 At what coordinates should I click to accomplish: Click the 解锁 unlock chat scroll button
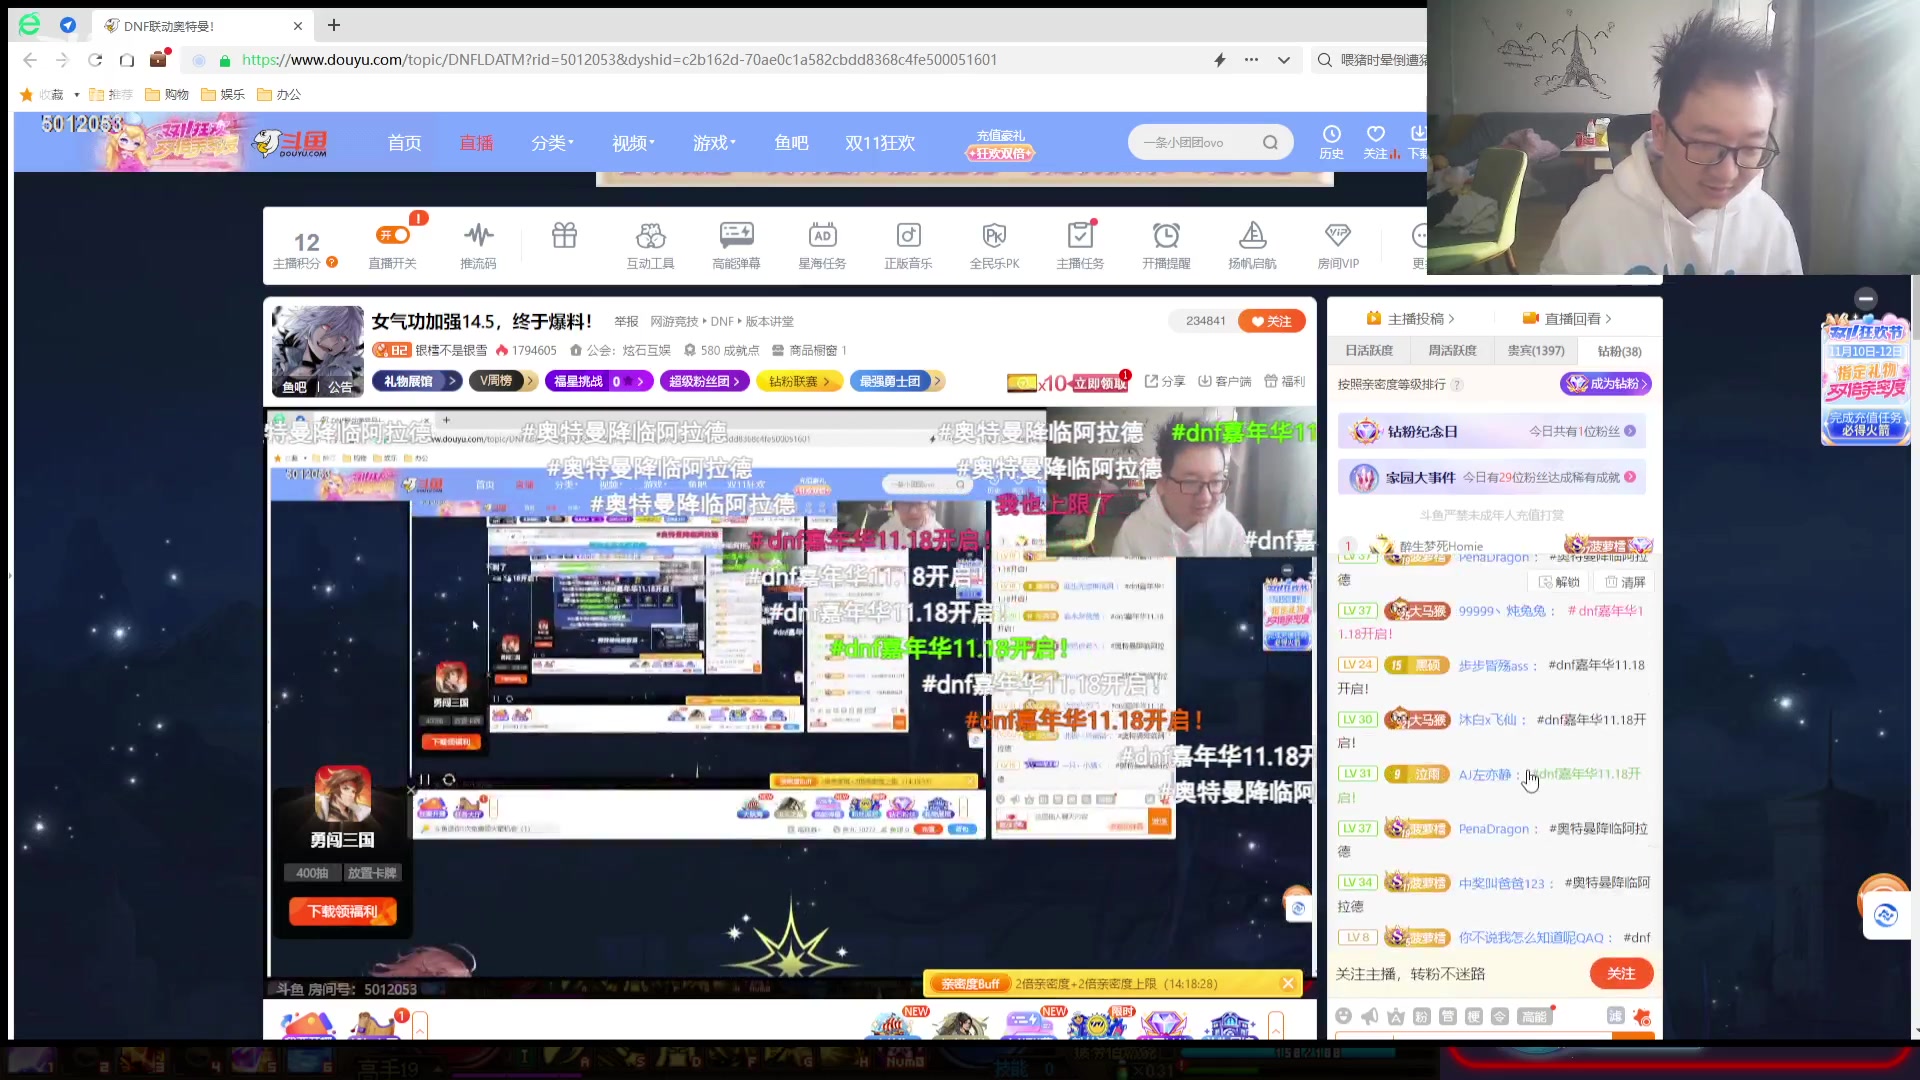click(1560, 582)
